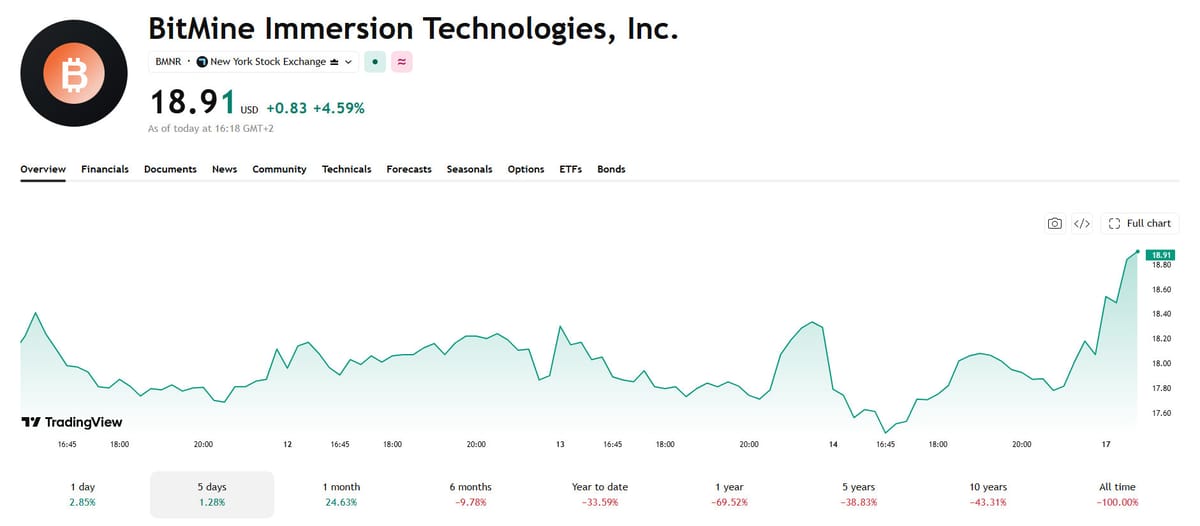Open Full chart view
Viewport: 1200px width, 526px height.
coord(1139,224)
